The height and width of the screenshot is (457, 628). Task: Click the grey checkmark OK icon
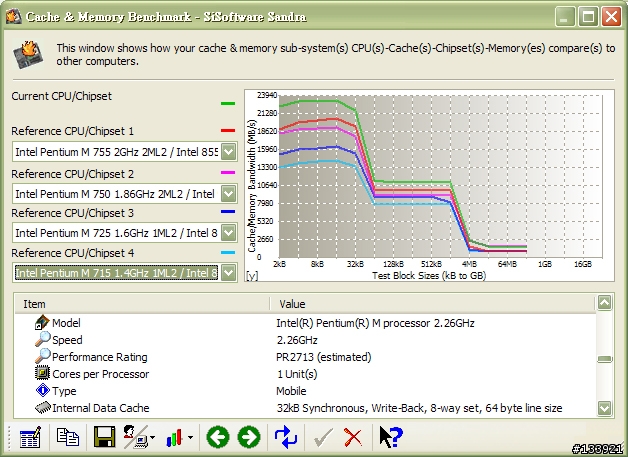[323, 437]
